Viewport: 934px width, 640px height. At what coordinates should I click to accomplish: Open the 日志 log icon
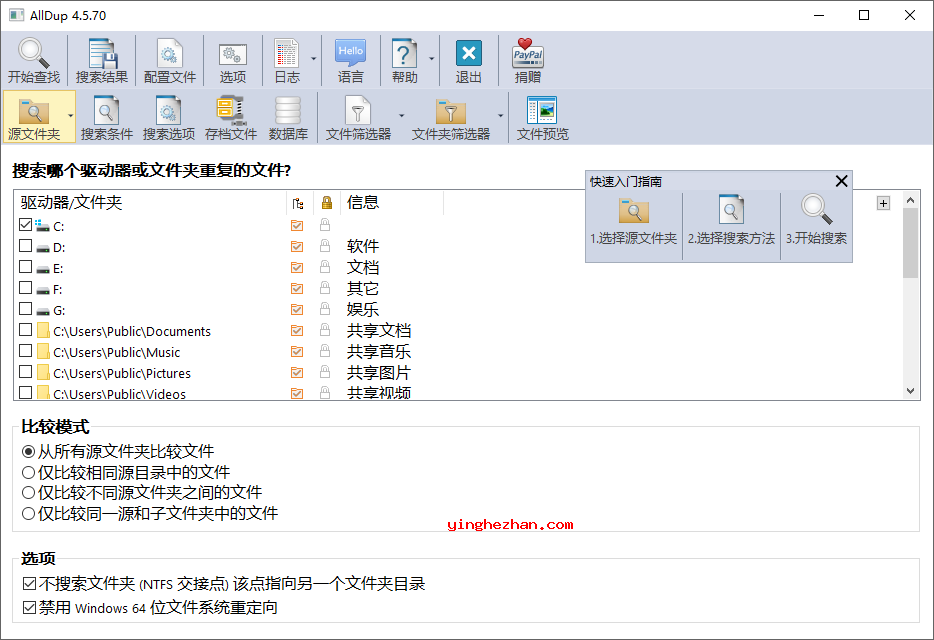[287, 54]
